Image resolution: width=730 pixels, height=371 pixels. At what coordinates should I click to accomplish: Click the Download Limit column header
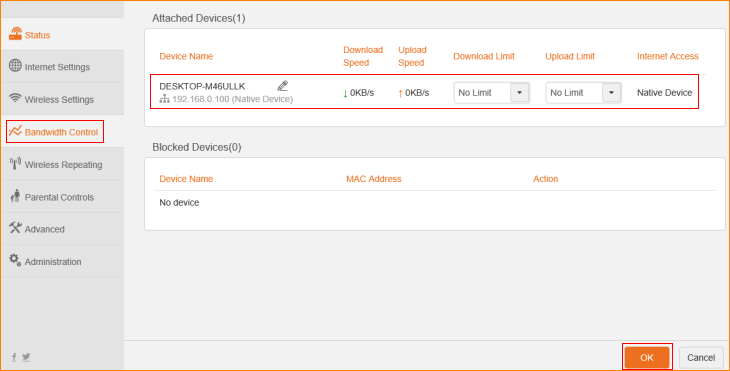(484, 56)
